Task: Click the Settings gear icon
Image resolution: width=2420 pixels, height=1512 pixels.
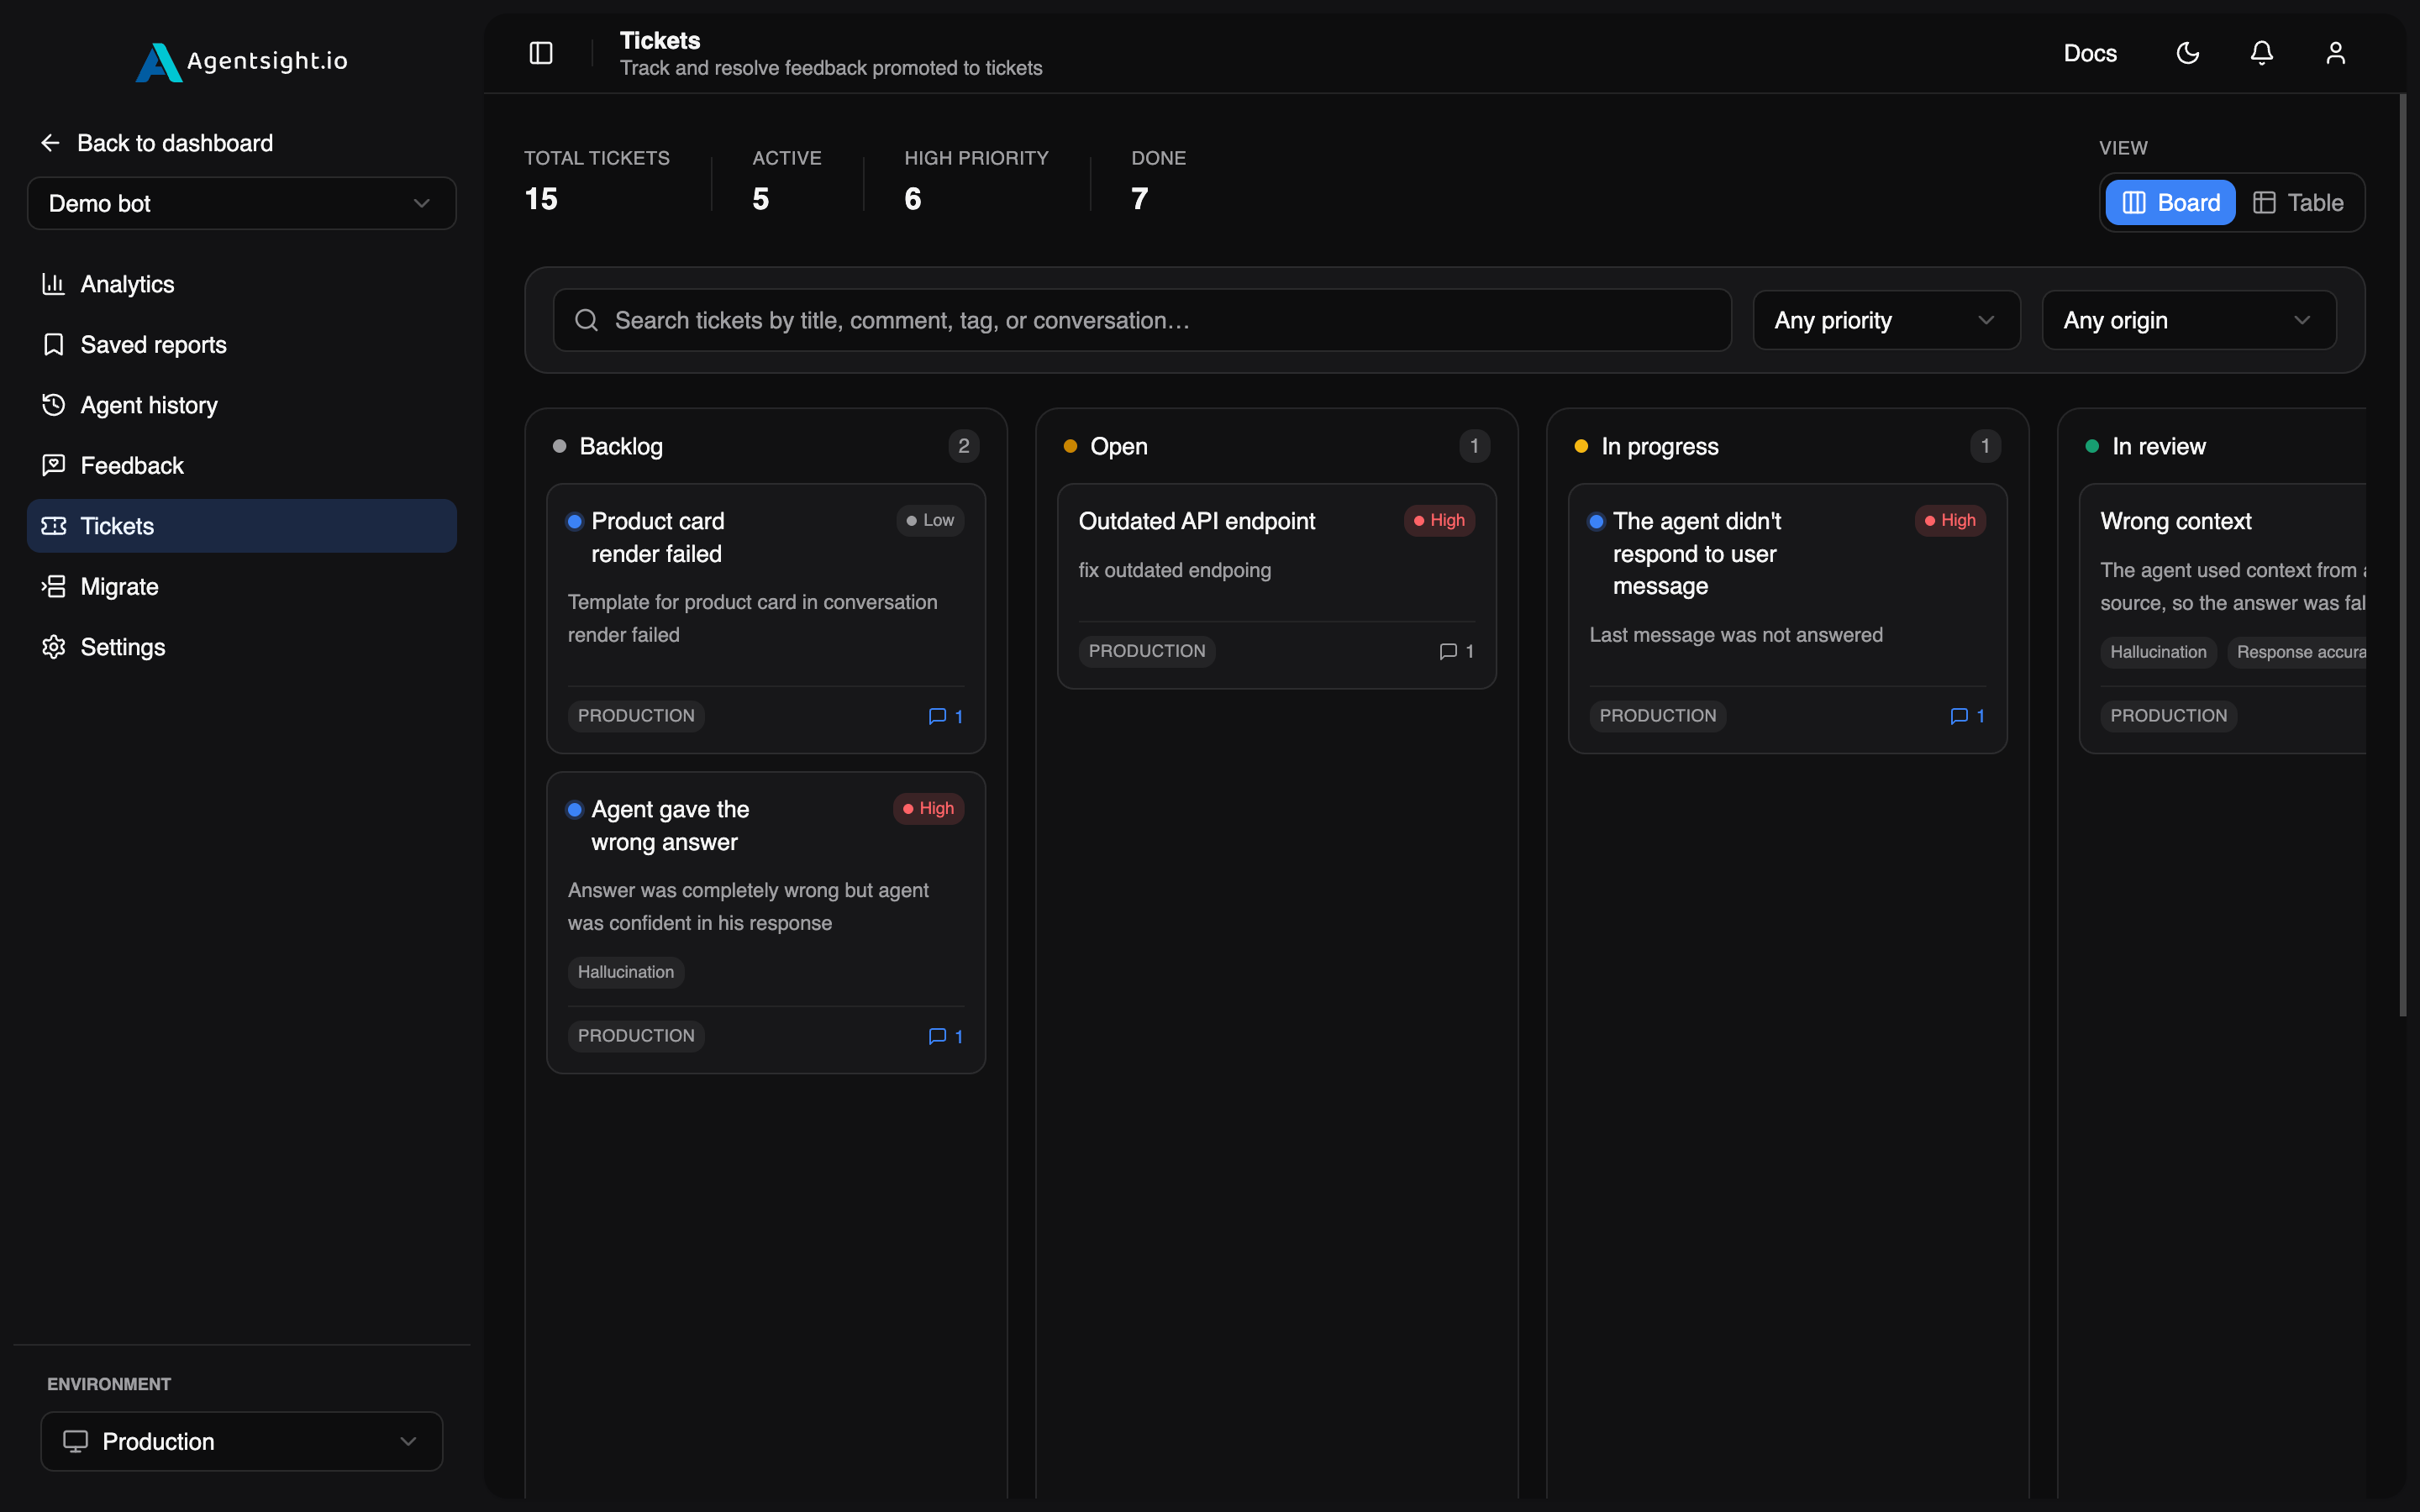Action: pyautogui.click(x=53, y=647)
